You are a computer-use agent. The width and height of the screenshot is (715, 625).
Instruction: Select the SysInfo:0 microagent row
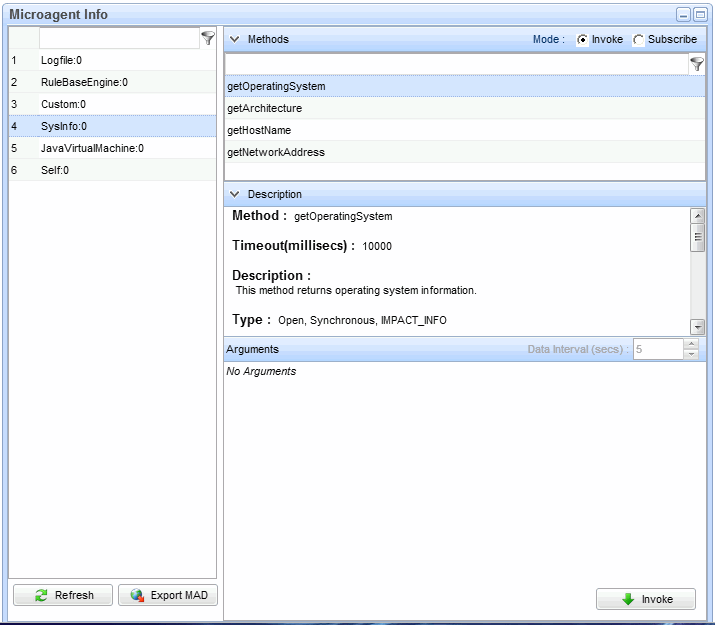112,126
